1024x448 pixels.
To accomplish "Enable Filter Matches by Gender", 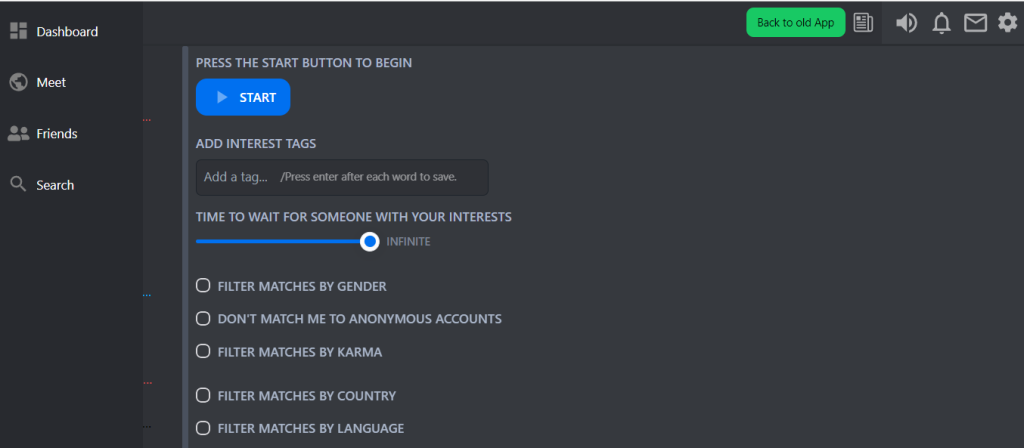I will click(x=203, y=286).
